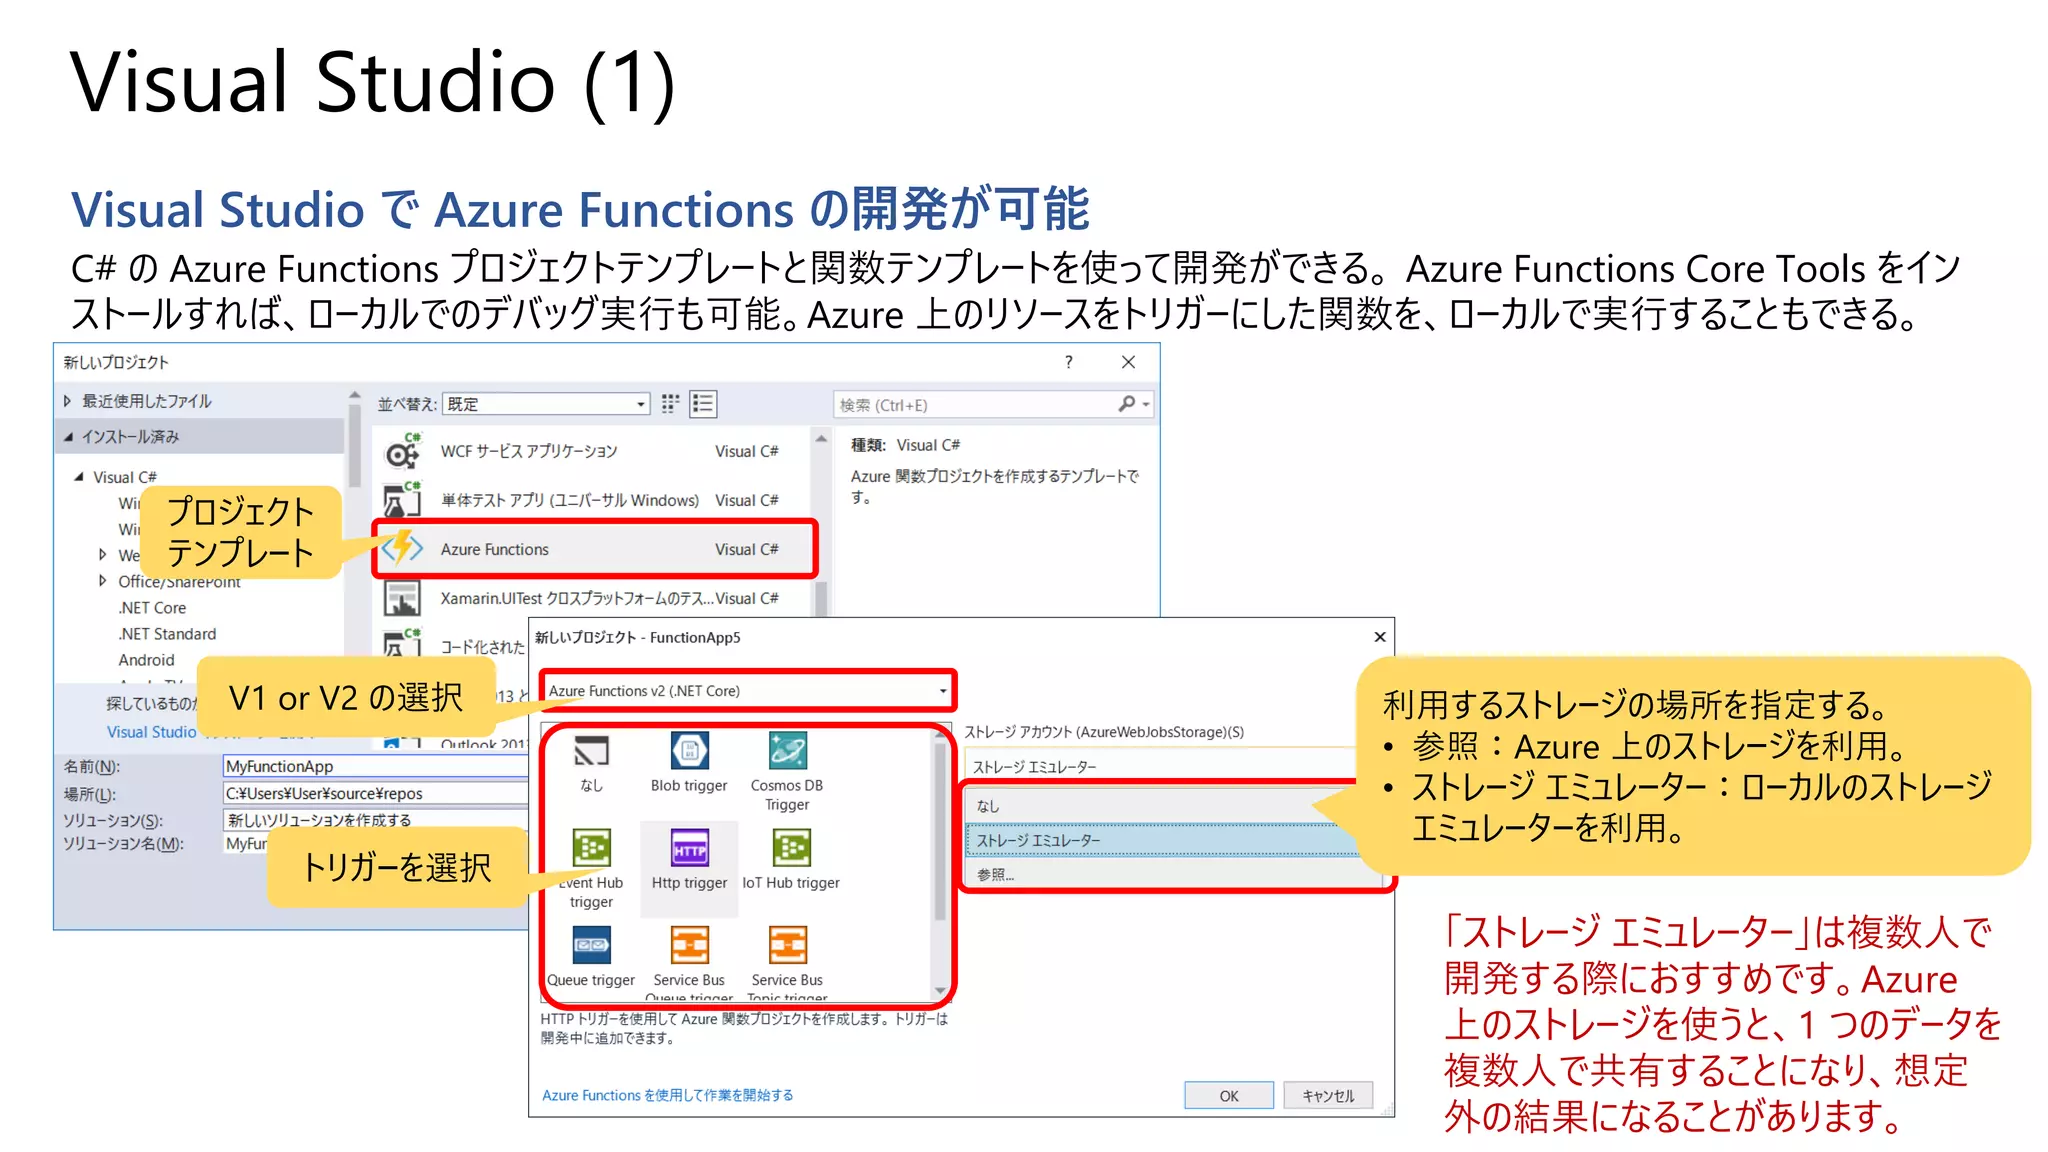Click the trigger list scroll down arrow

click(x=940, y=991)
